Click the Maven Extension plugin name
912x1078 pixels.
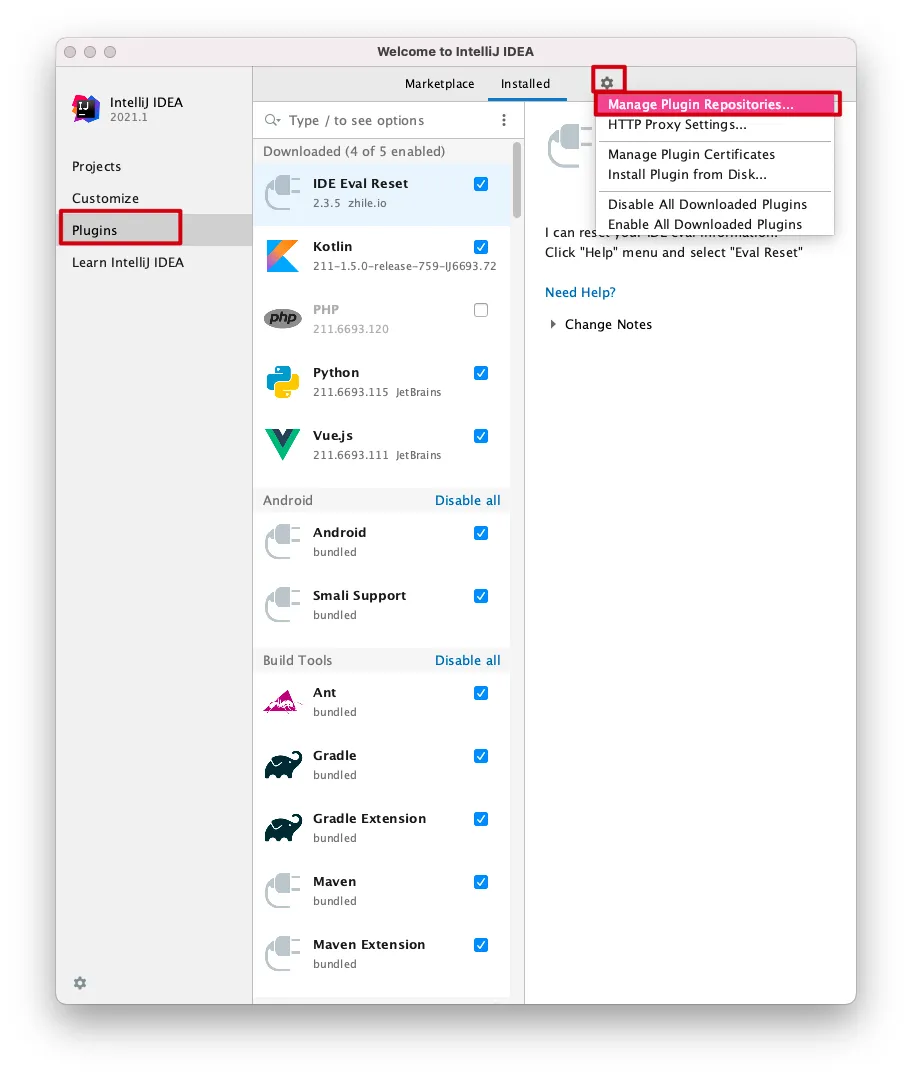[x=369, y=945]
